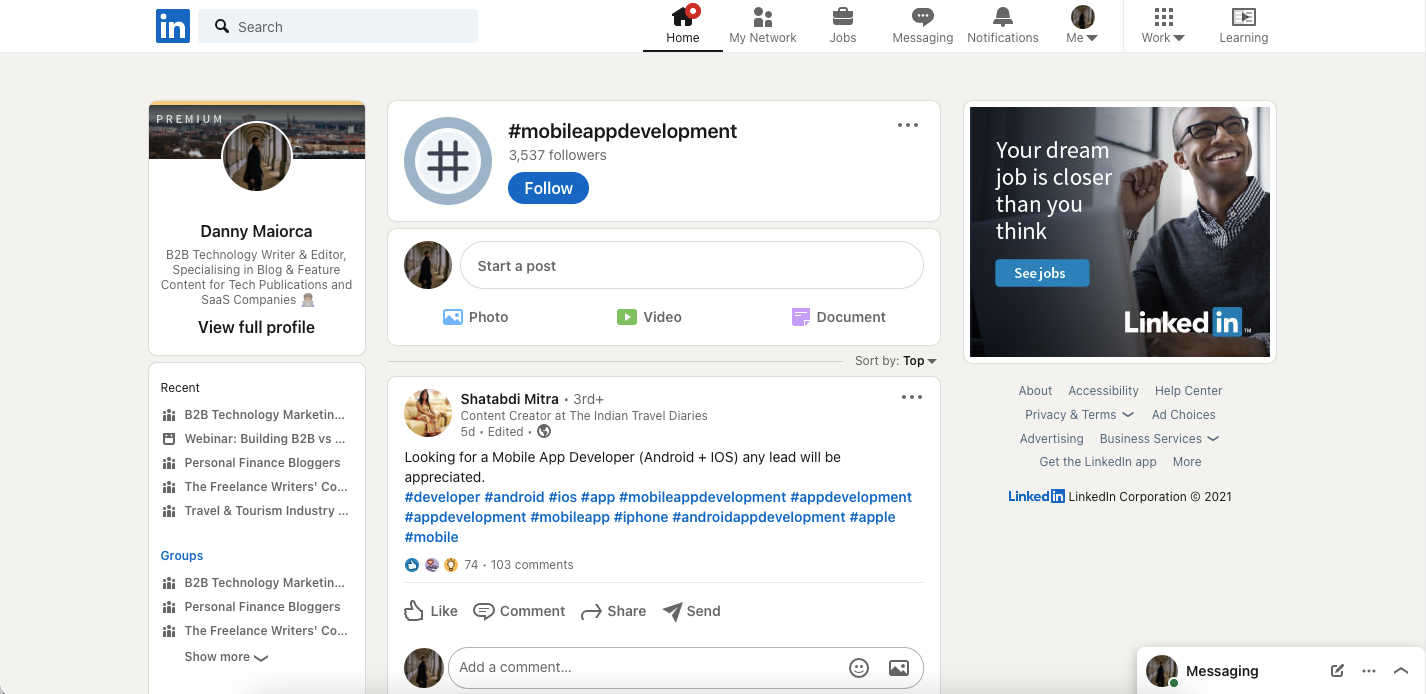Screen dimensions: 1426x694
Task: Like Shatabdi Mitra's post
Action: coord(430,611)
